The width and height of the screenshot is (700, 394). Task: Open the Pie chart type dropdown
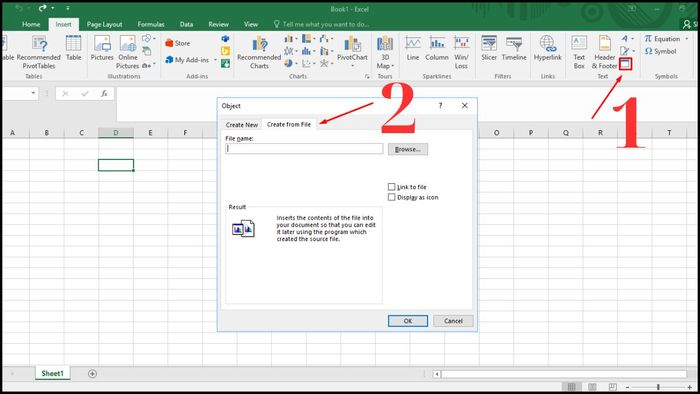(291, 64)
